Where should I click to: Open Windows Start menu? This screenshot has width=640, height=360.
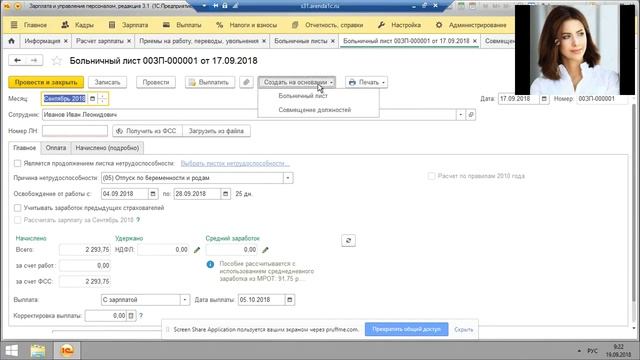click(11, 351)
